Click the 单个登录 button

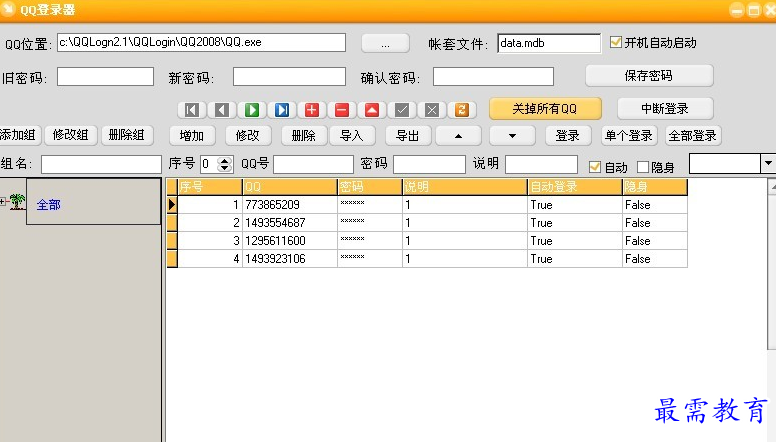(629, 136)
